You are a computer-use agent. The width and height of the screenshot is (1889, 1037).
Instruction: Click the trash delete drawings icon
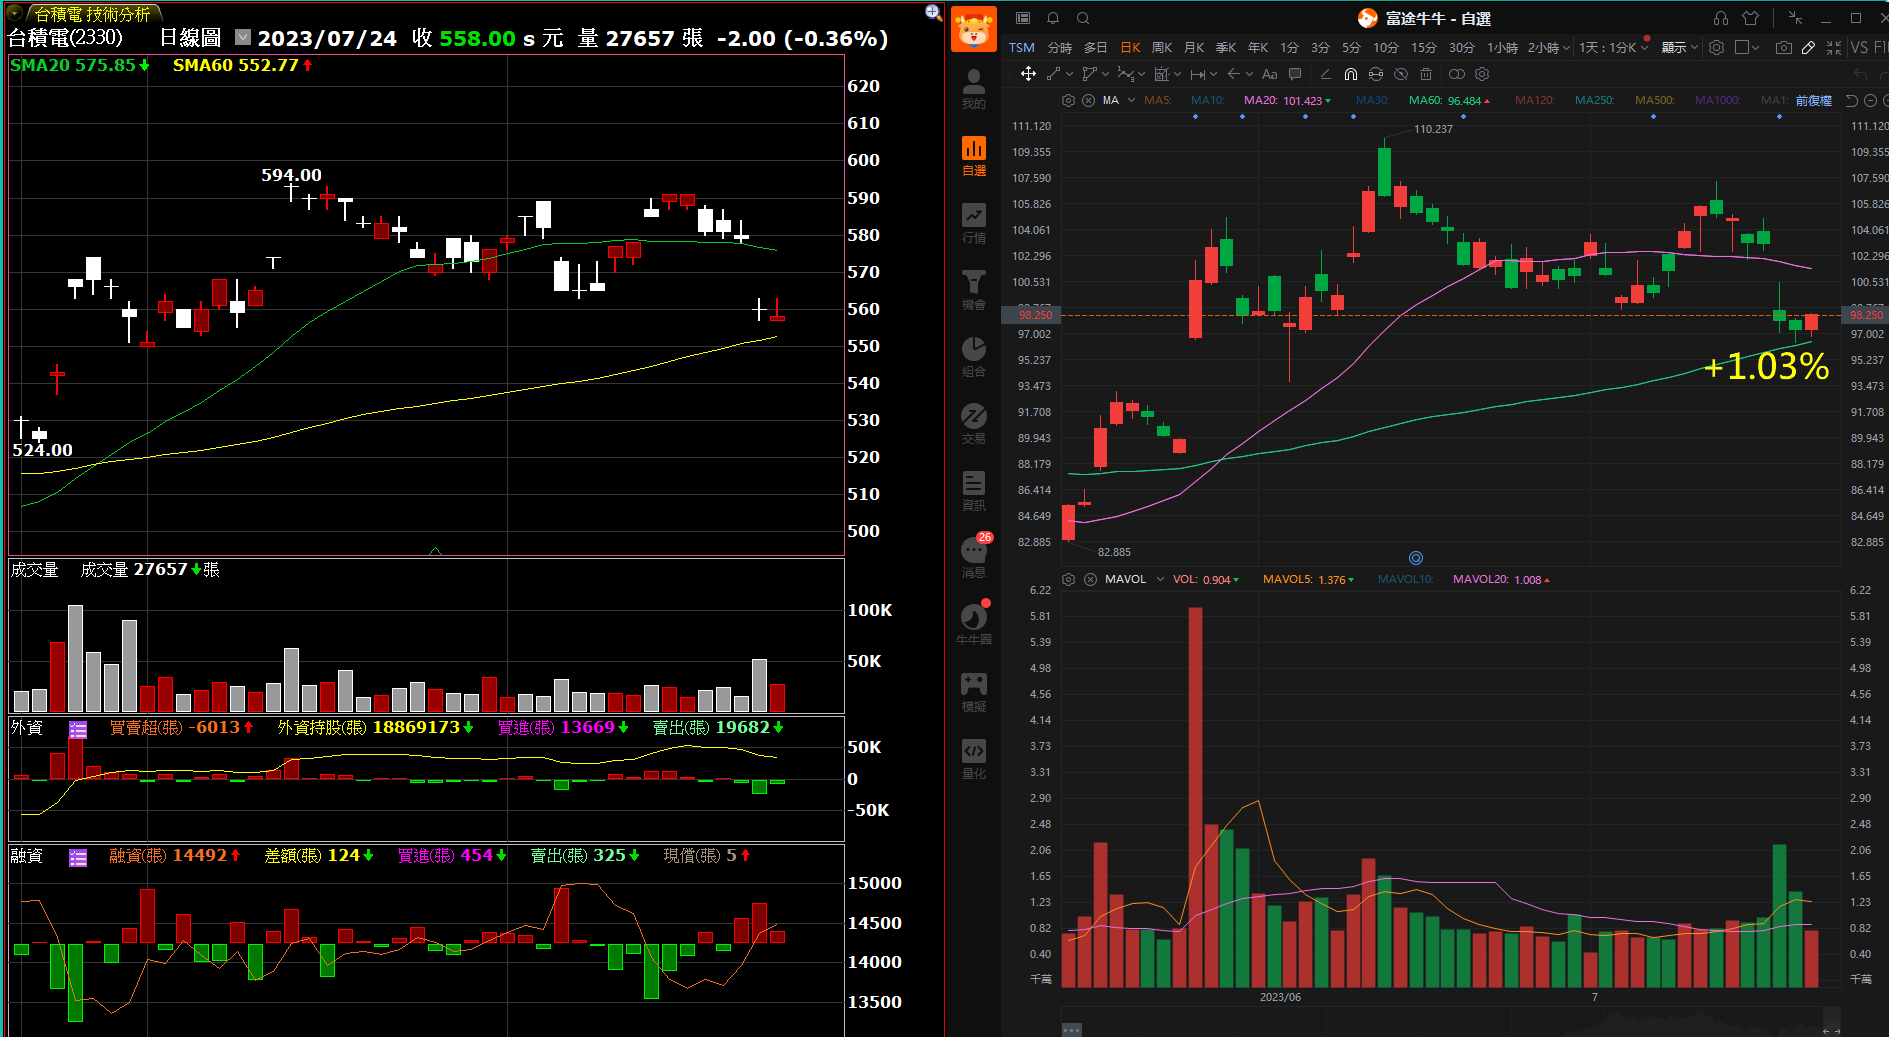pos(1426,74)
